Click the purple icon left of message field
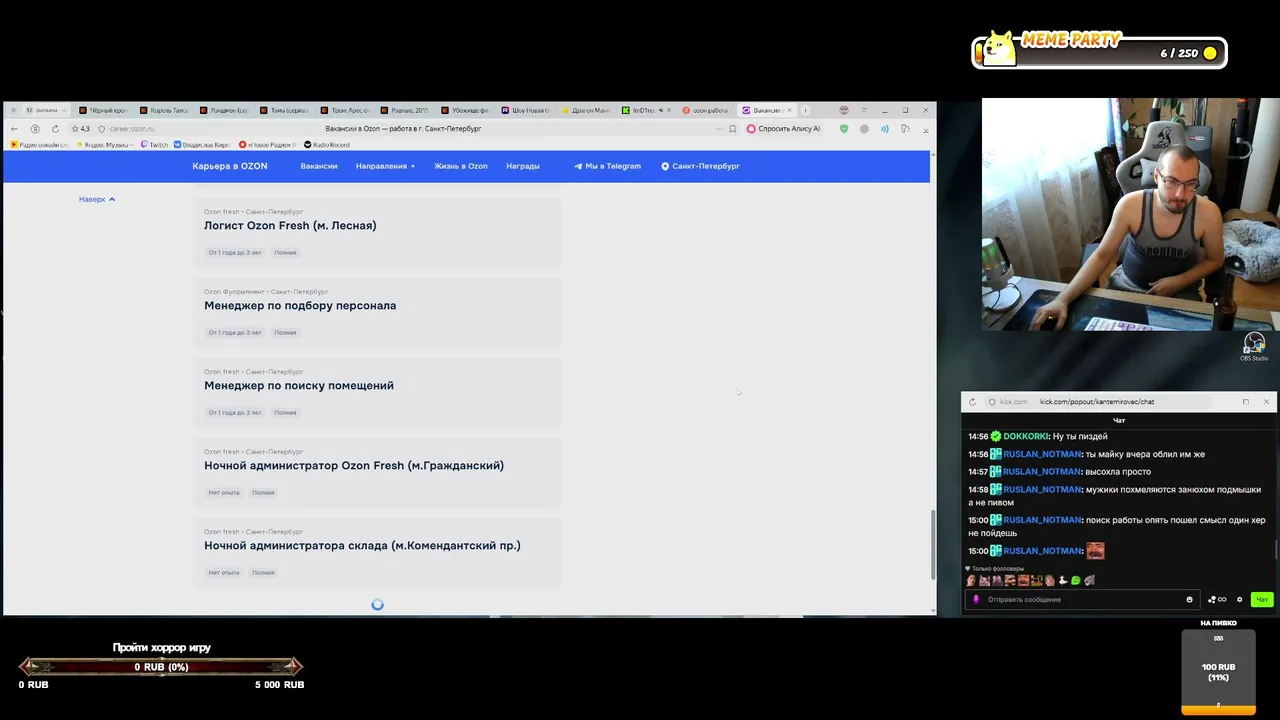1280x720 pixels. pos(976,600)
